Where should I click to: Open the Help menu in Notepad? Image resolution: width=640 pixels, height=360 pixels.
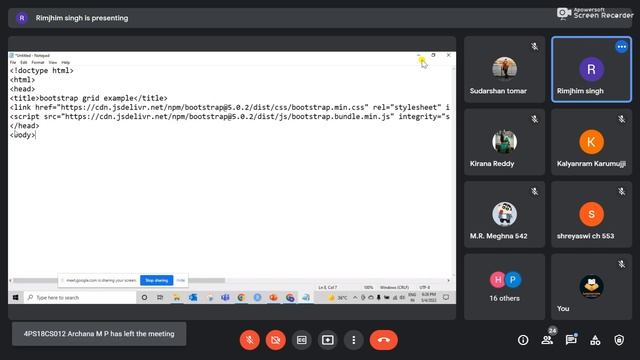click(65, 62)
